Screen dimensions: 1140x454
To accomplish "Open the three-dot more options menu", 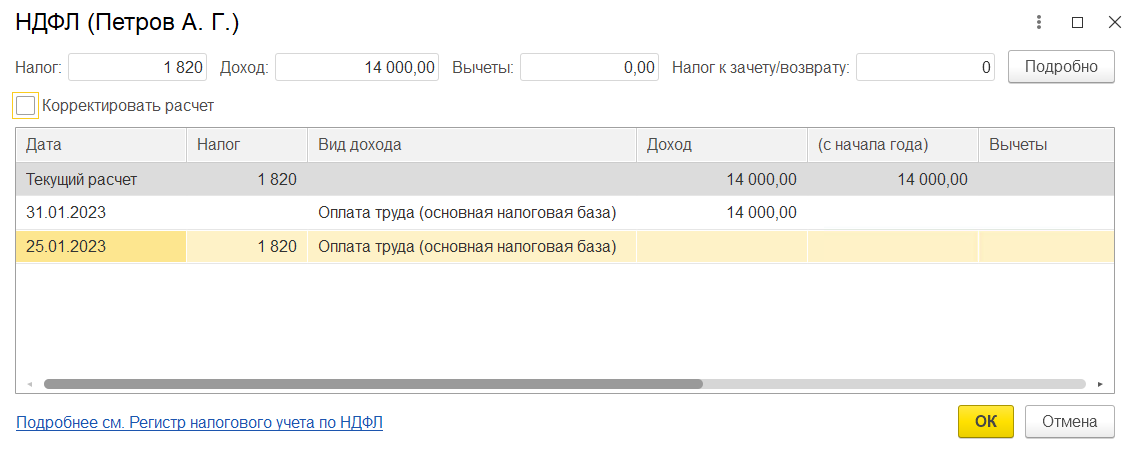I will tap(1040, 22).
